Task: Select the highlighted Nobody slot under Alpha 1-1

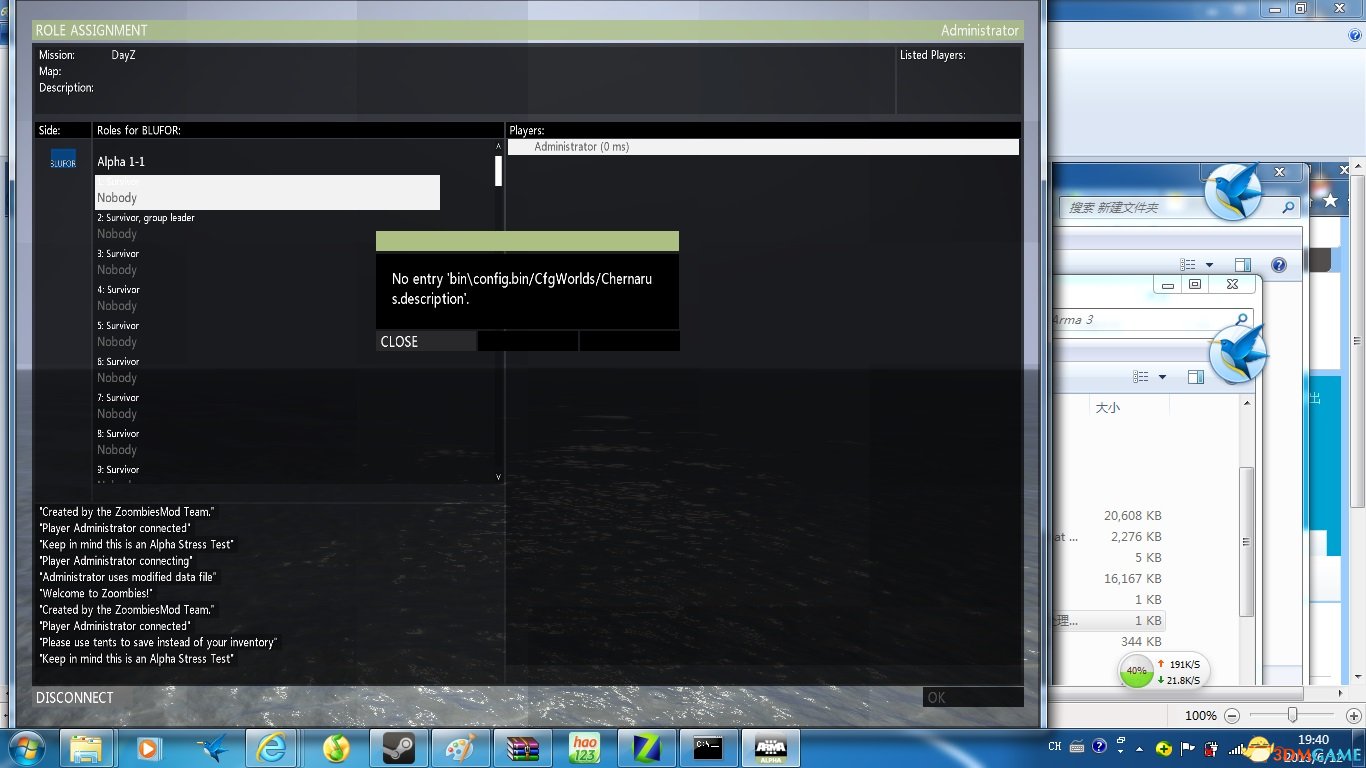Action: (267, 192)
